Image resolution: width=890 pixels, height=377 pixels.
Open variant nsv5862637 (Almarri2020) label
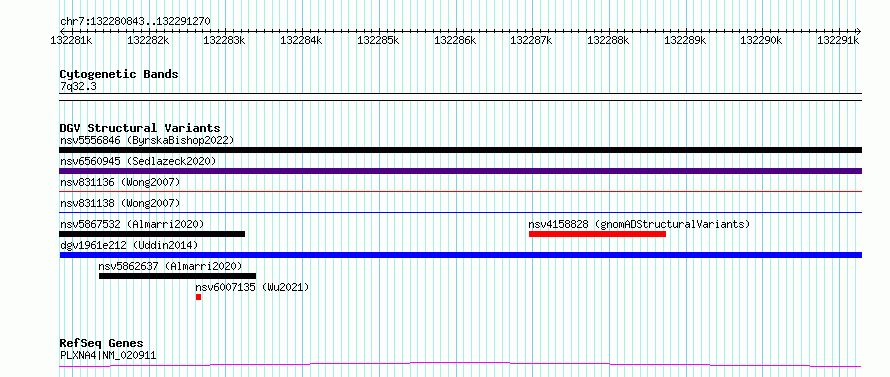pos(170,266)
